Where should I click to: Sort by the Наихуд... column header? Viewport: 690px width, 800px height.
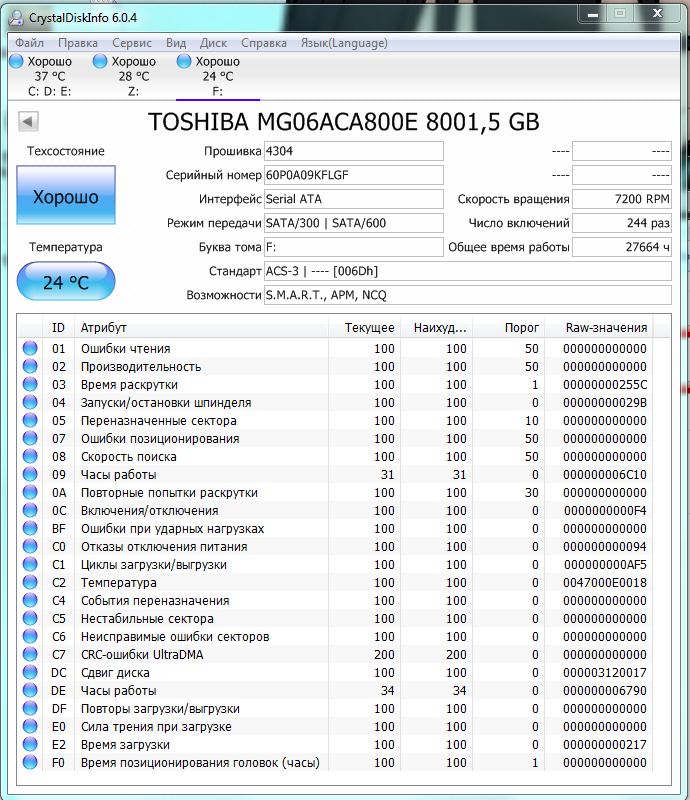point(436,328)
